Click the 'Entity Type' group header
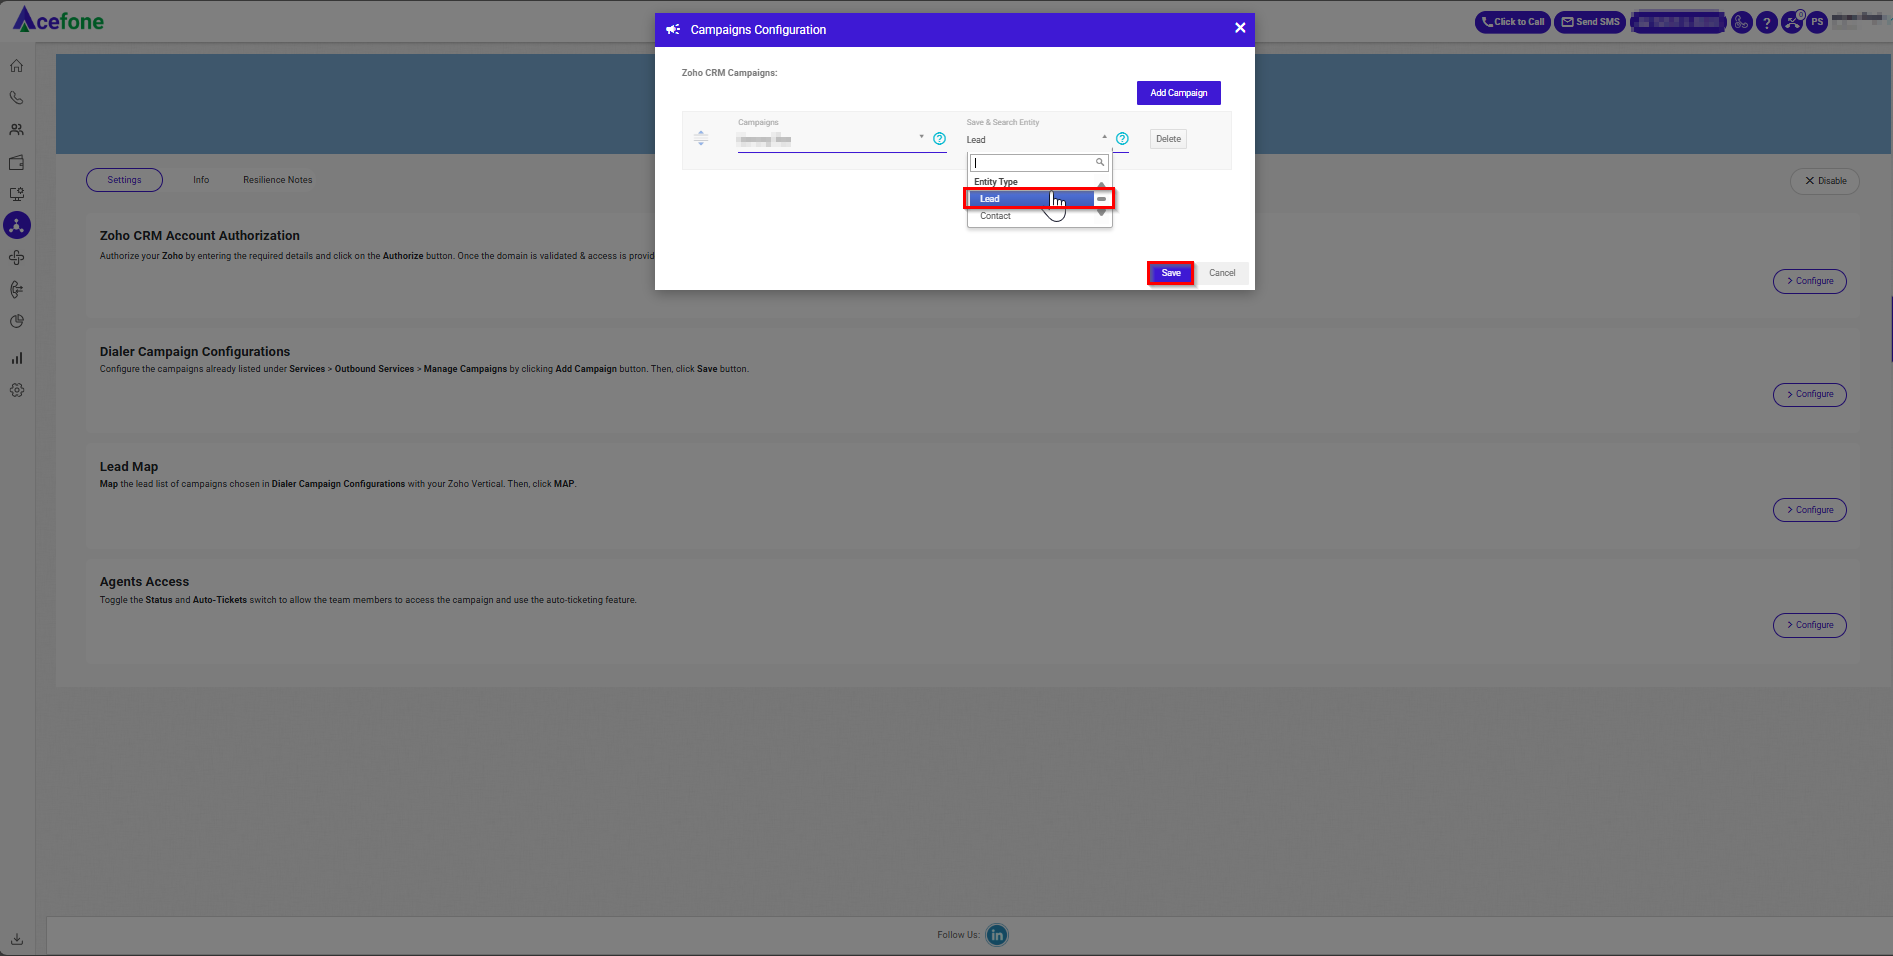 coord(996,182)
